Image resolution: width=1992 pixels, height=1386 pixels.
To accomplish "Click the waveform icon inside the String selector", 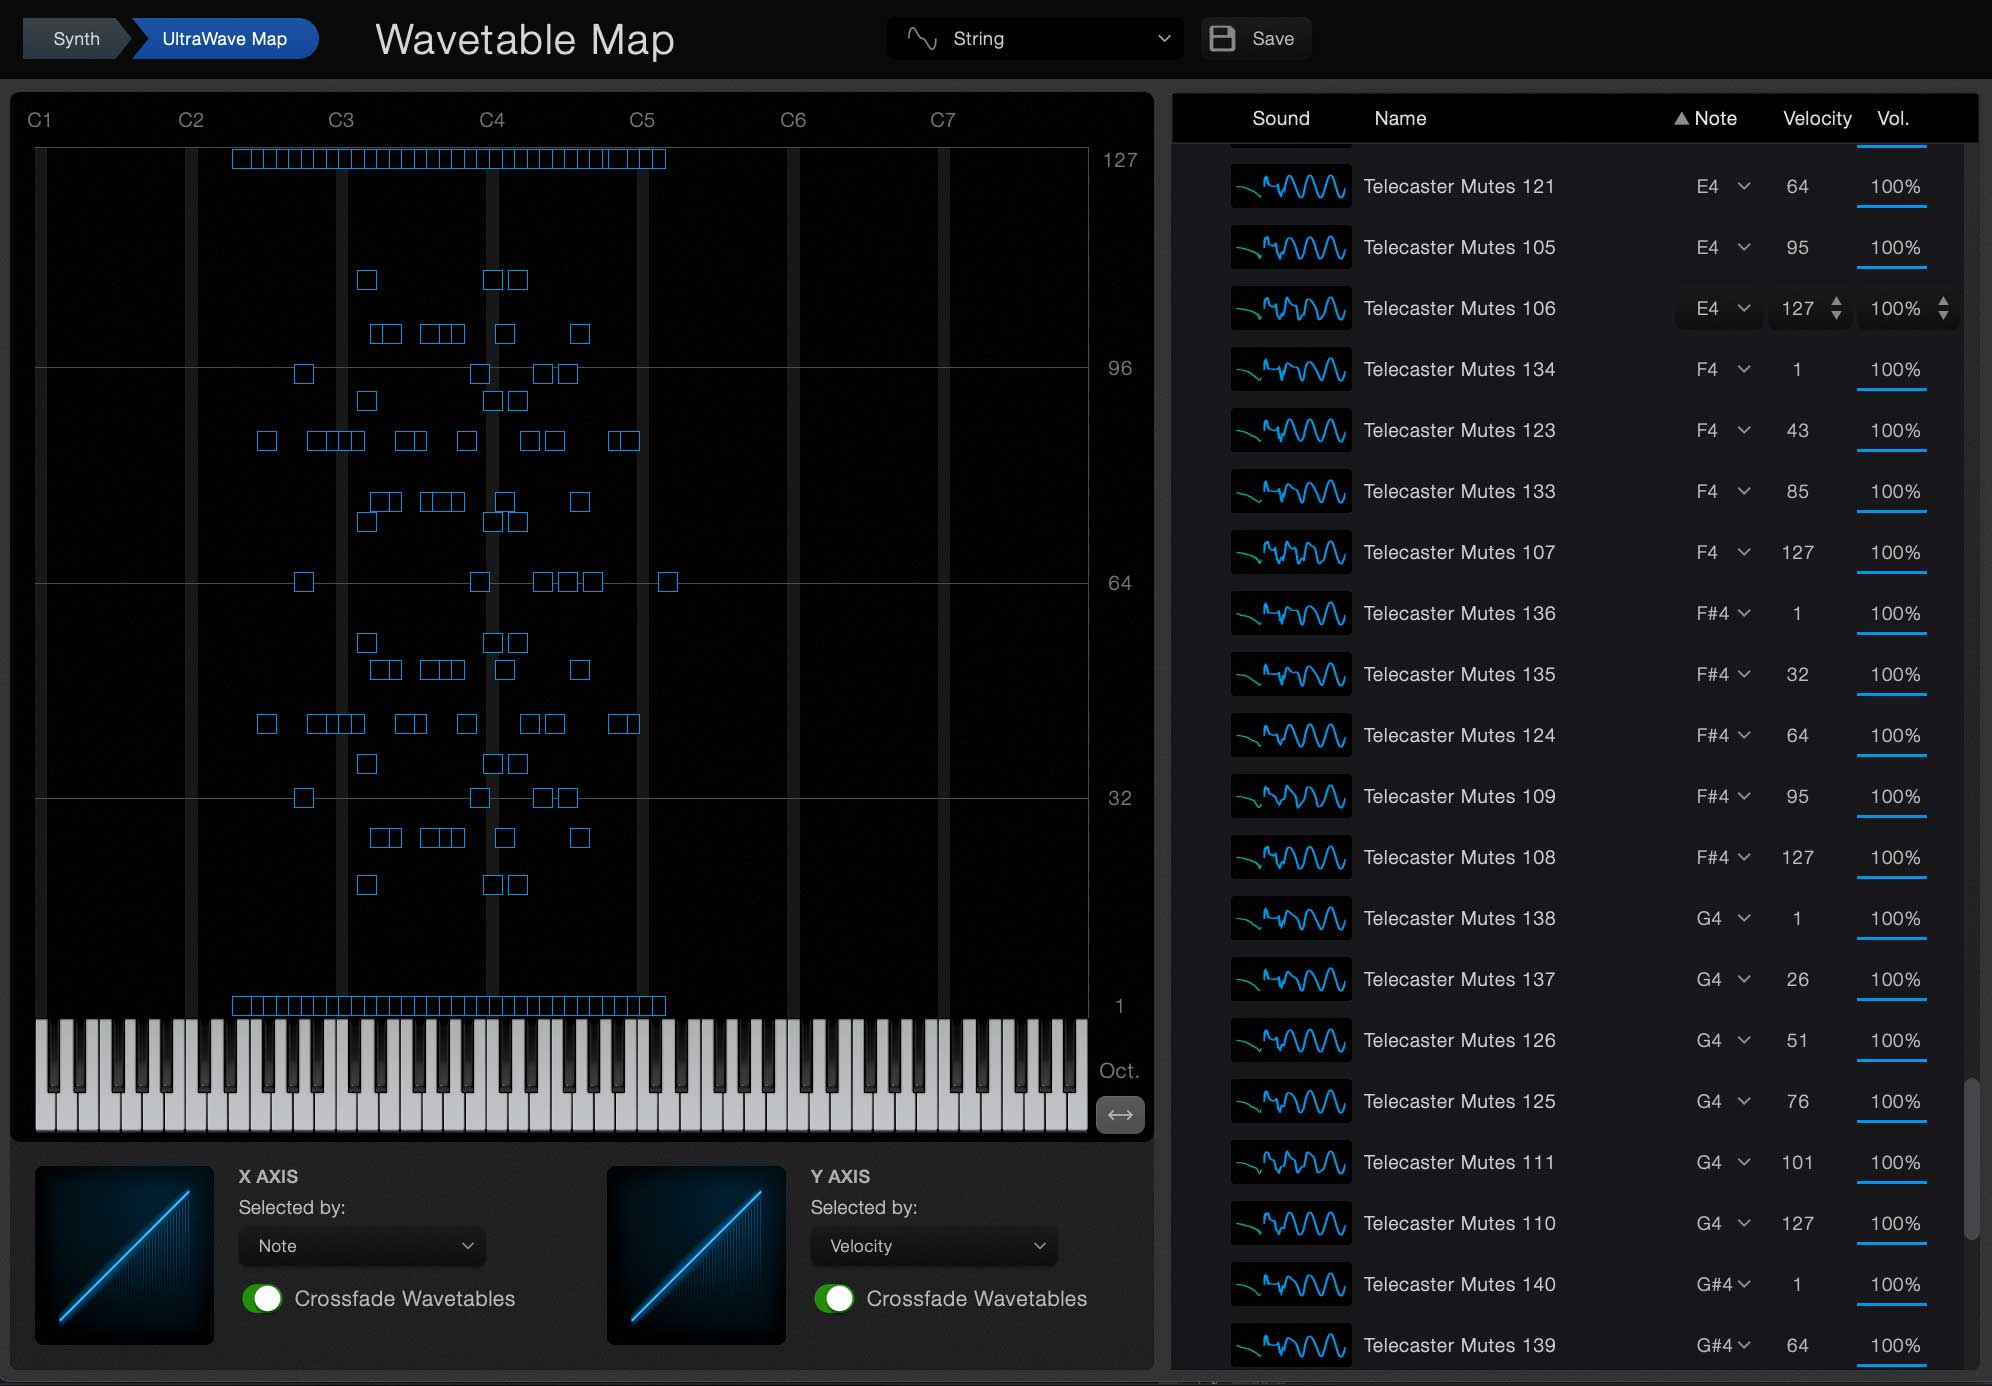I will [922, 38].
